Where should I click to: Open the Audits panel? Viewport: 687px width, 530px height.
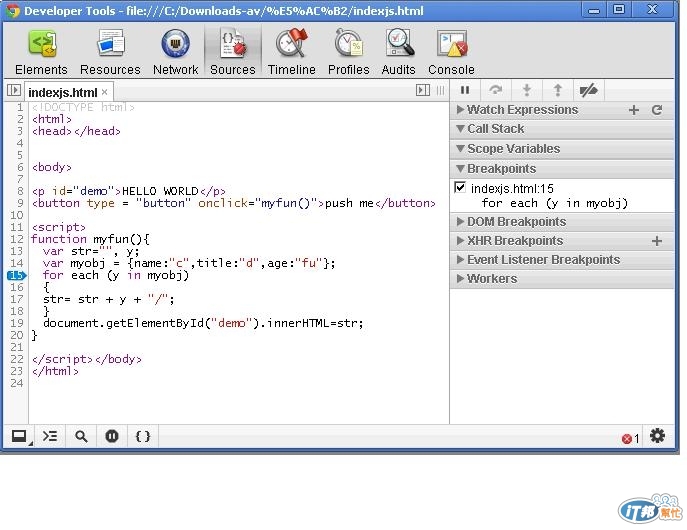click(398, 52)
